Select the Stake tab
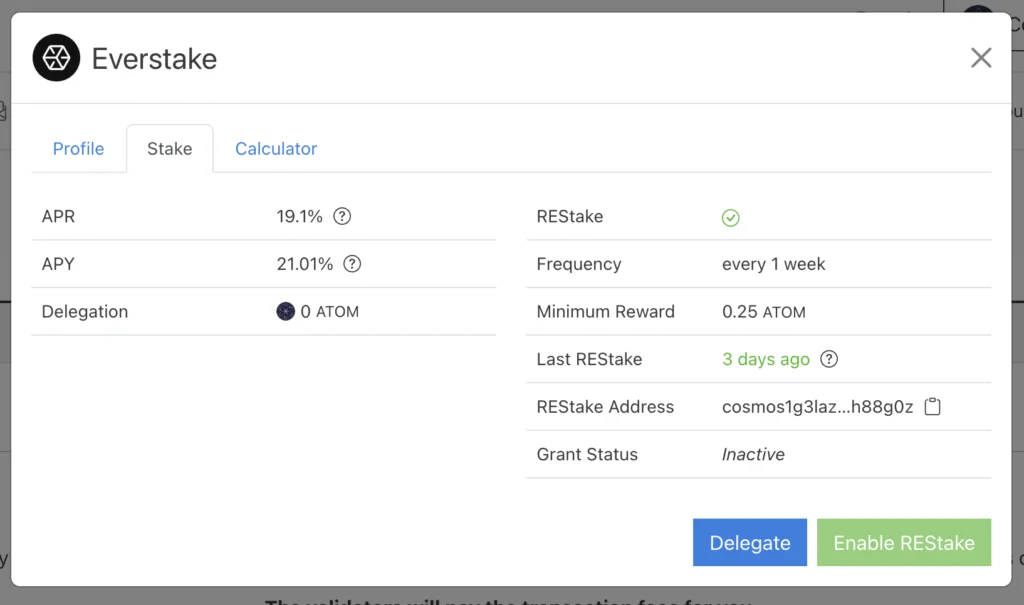 (x=169, y=149)
